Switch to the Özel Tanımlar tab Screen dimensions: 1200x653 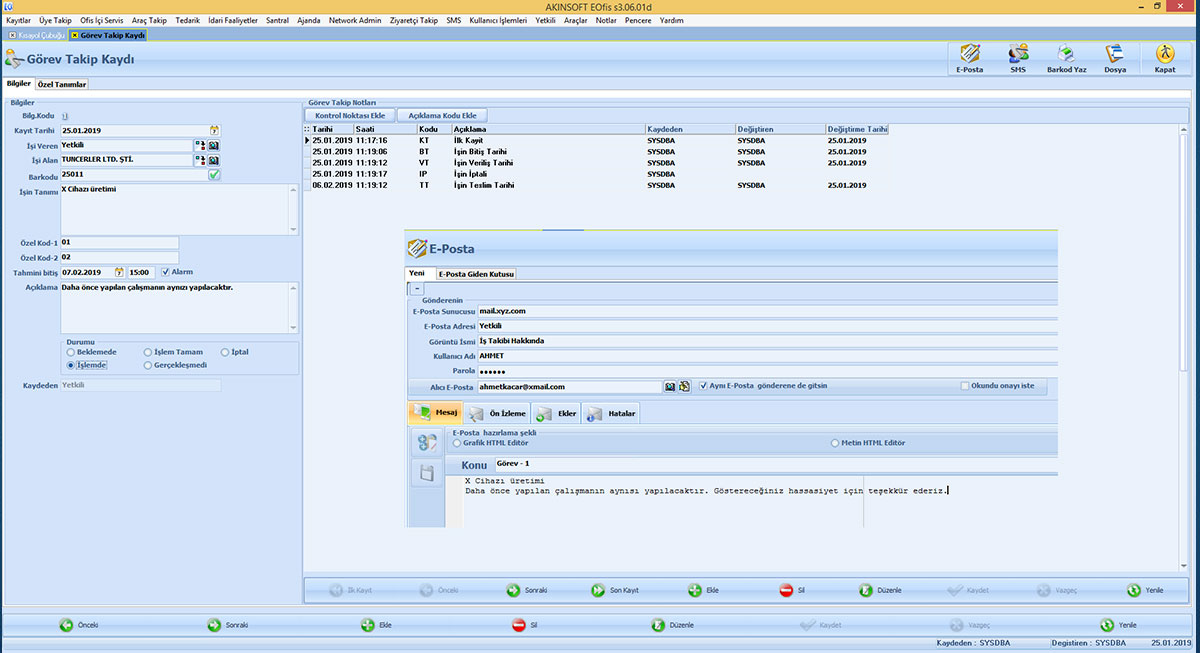point(62,84)
